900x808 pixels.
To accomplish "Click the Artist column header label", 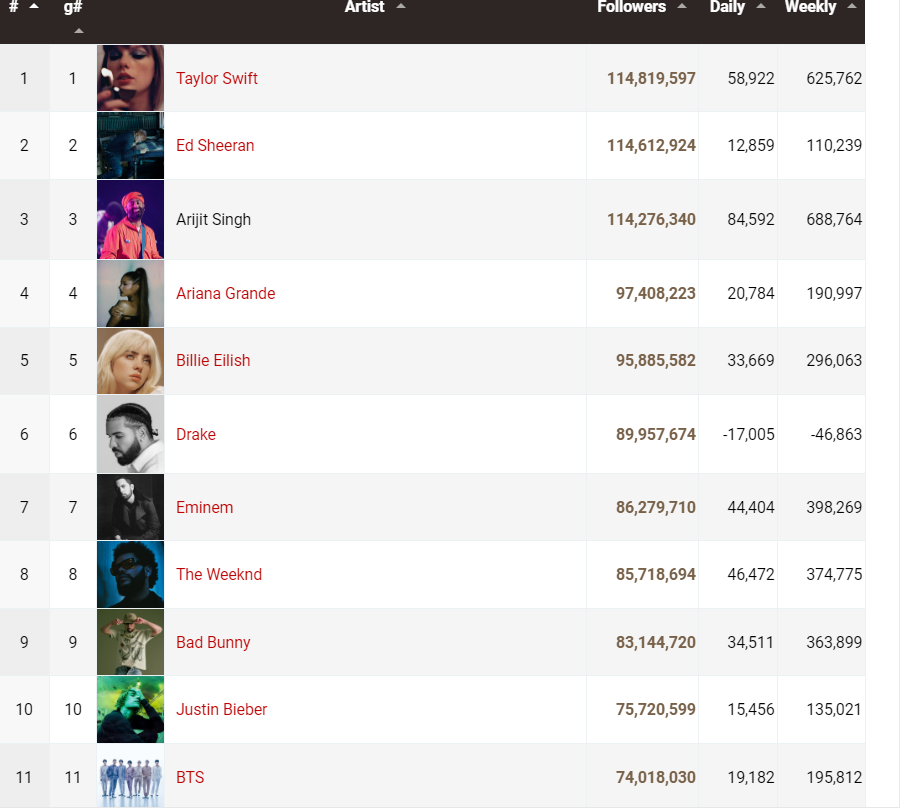I will 364,7.
